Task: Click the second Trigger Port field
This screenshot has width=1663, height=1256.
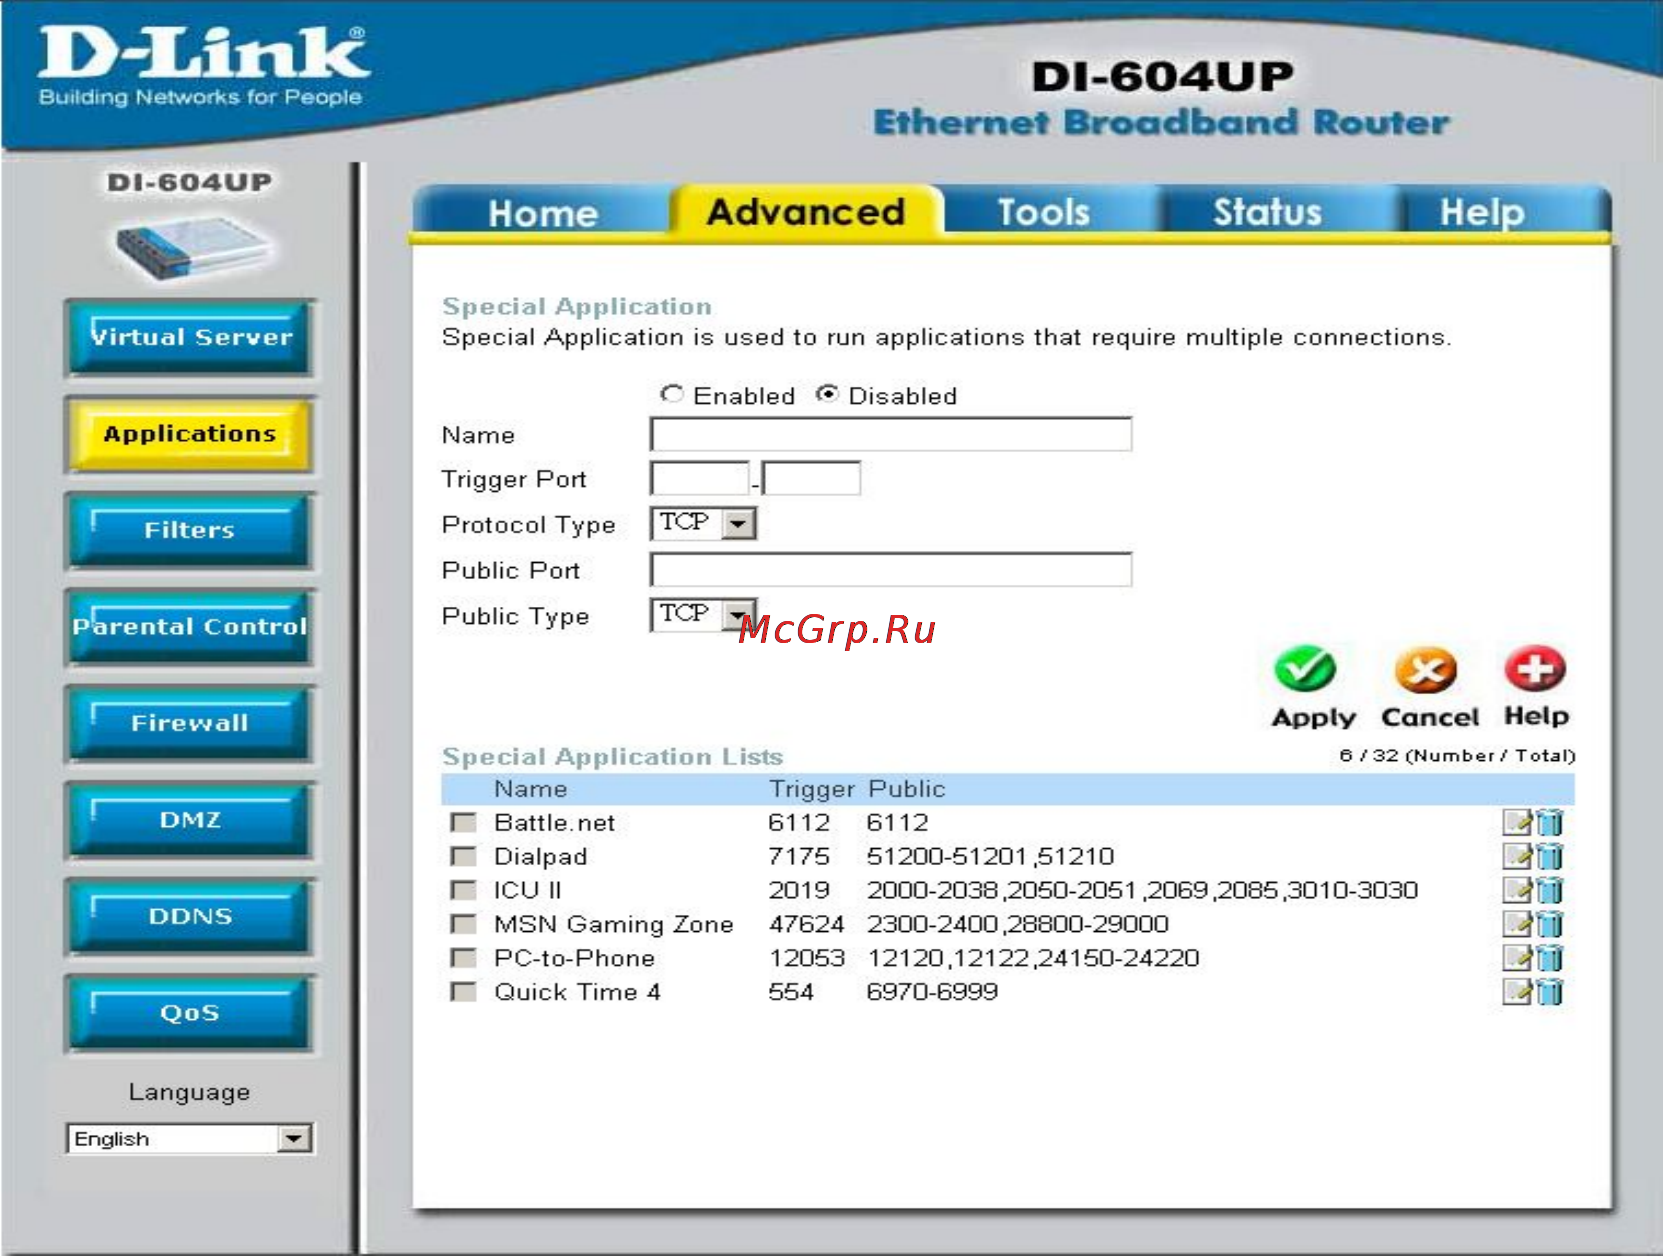Action: [x=811, y=478]
